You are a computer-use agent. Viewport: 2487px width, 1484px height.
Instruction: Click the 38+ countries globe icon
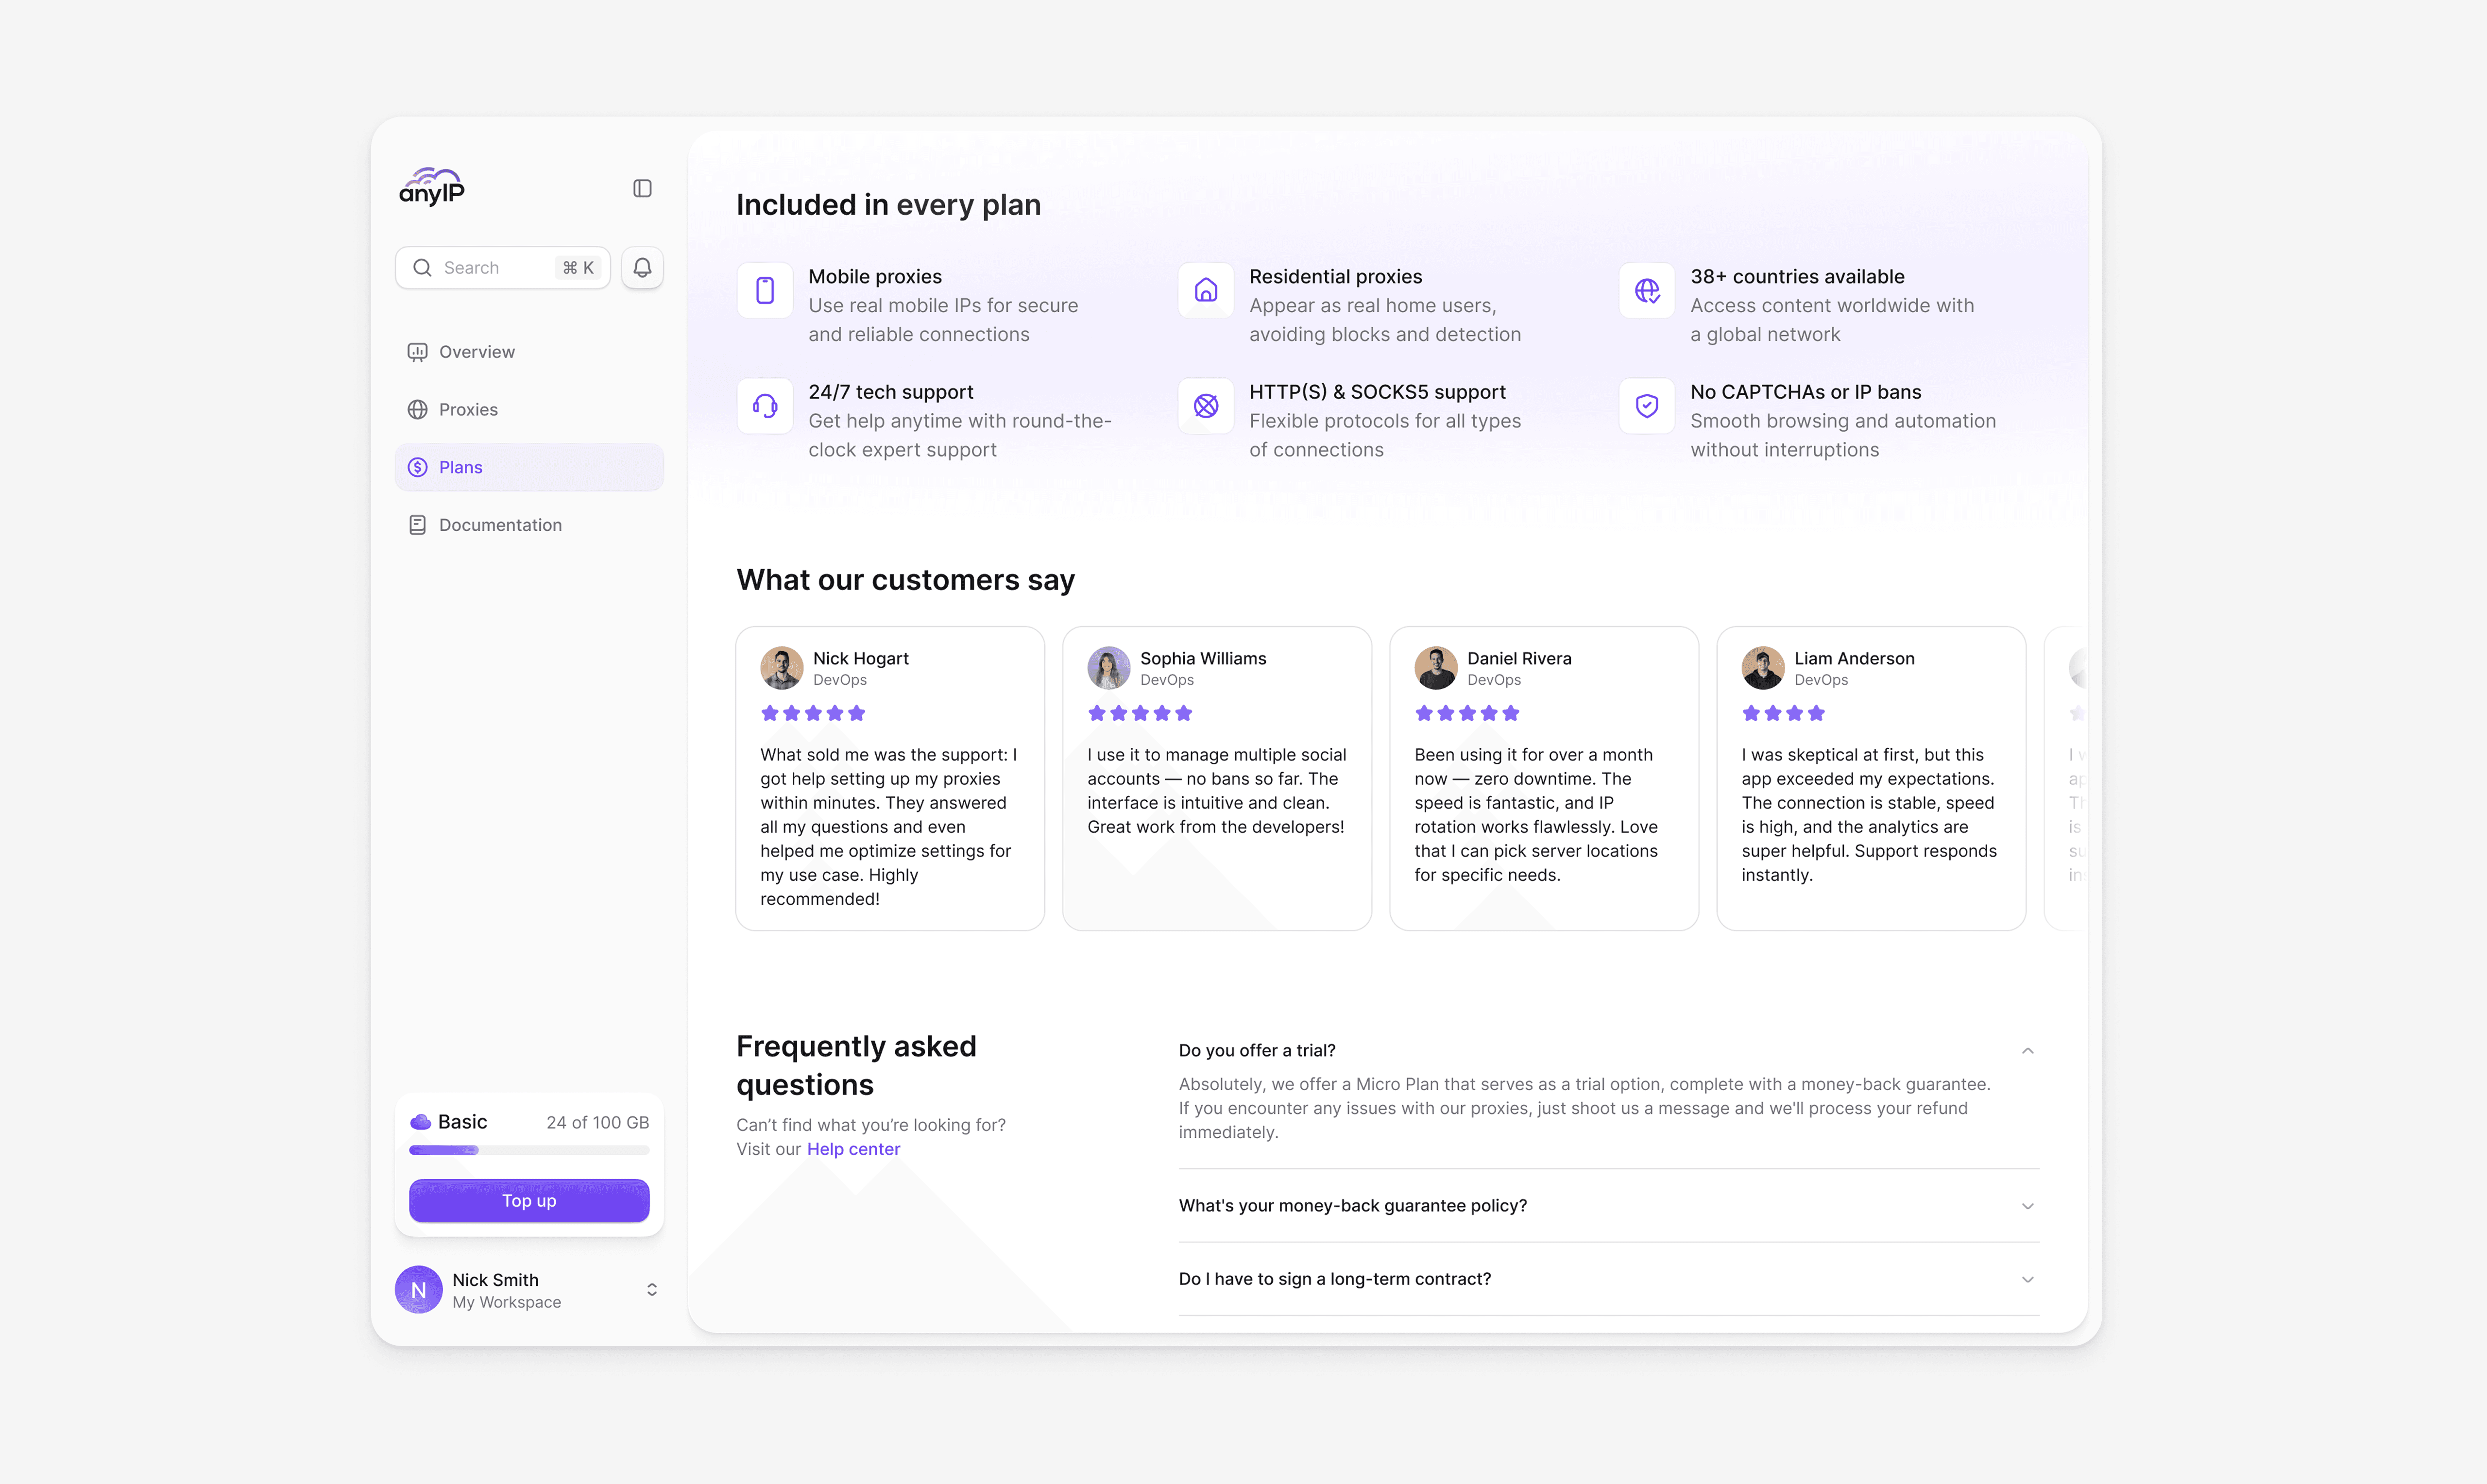click(x=1647, y=290)
